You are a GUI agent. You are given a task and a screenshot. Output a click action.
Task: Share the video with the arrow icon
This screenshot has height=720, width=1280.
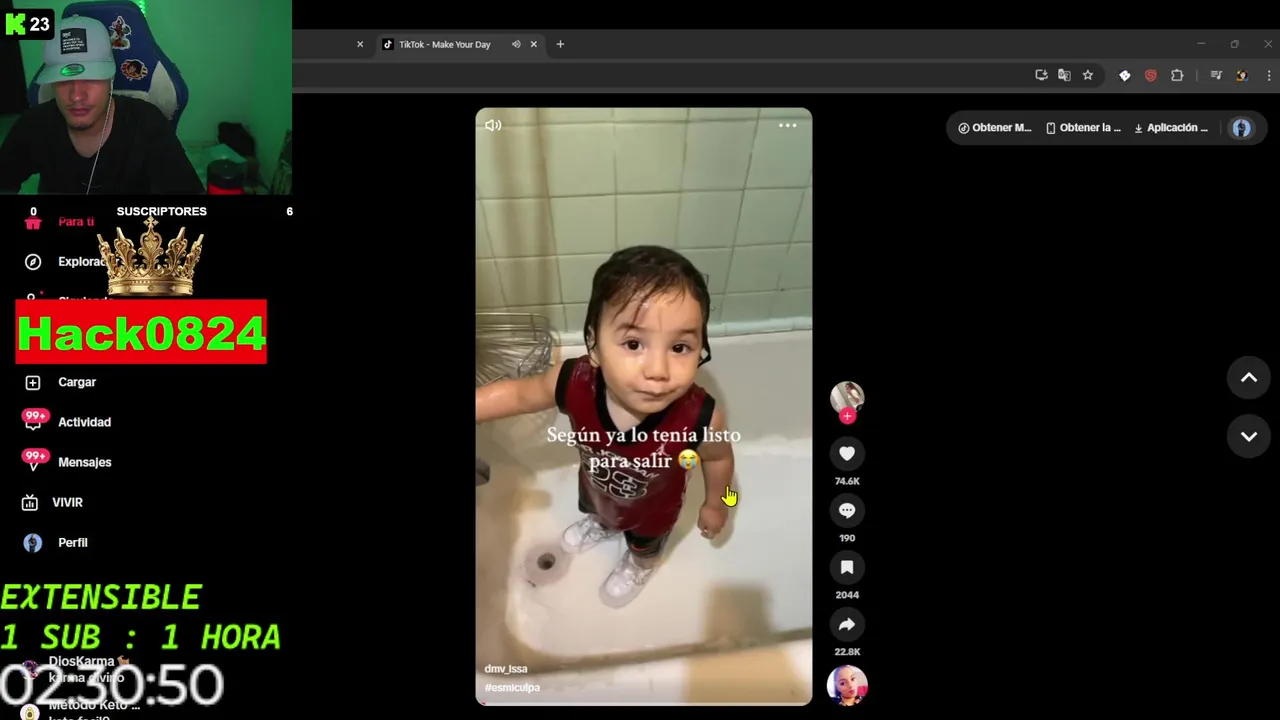(847, 625)
